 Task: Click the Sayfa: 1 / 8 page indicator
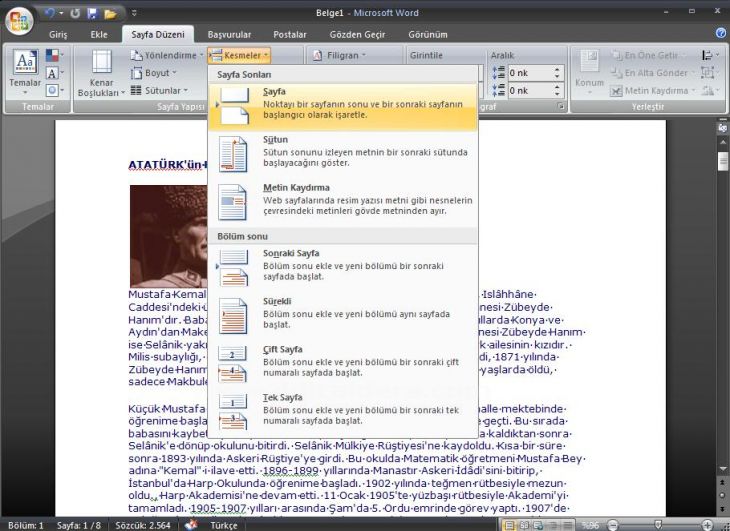click(x=79, y=525)
